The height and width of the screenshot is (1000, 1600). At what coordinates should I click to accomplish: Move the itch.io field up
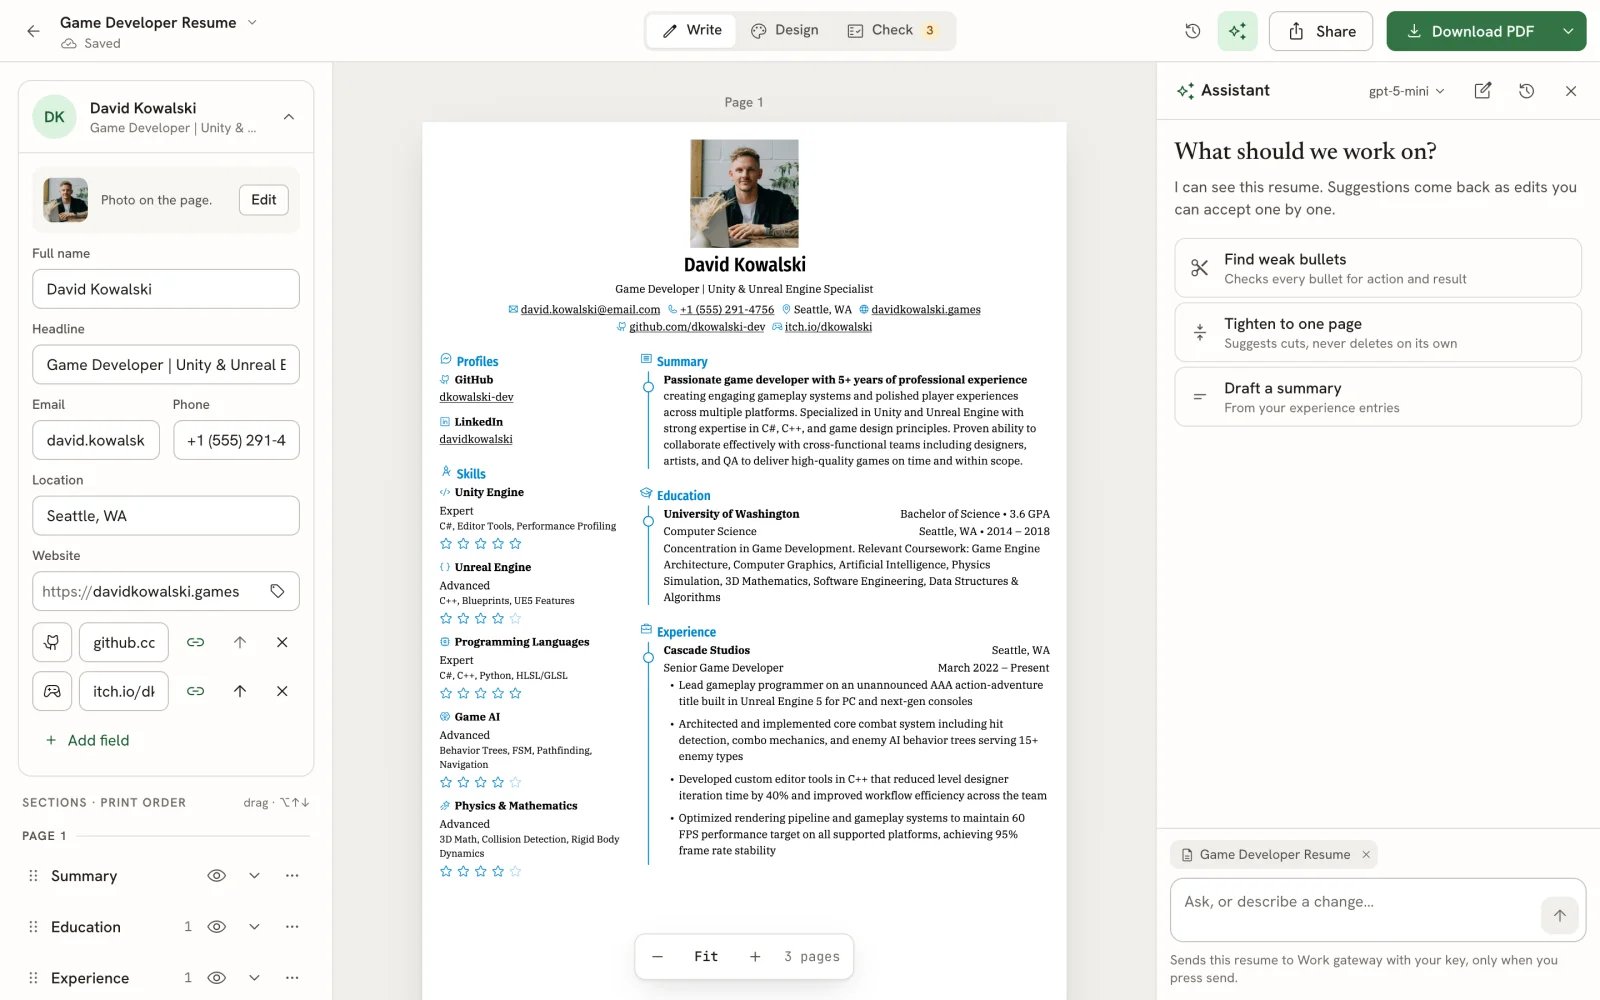point(240,691)
